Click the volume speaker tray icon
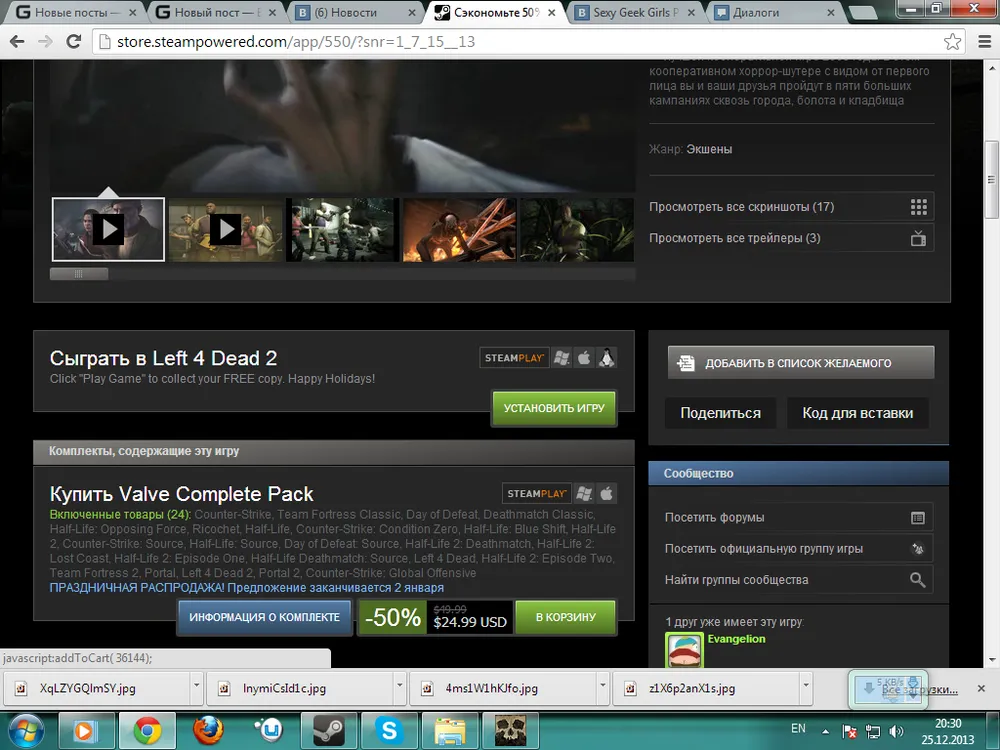This screenshot has height=750, width=1000. pos(896,731)
